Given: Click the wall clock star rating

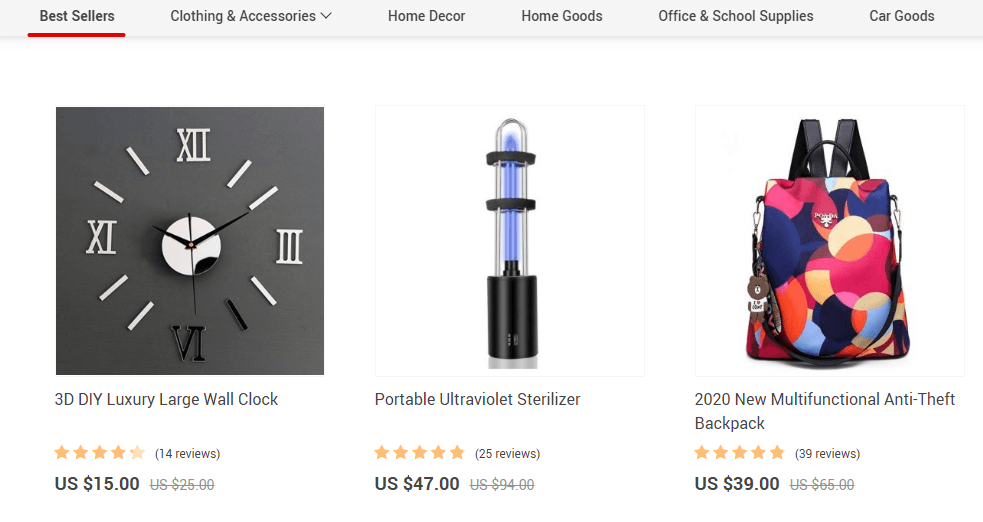Looking at the screenshot, I should click(x=100, y=452).
